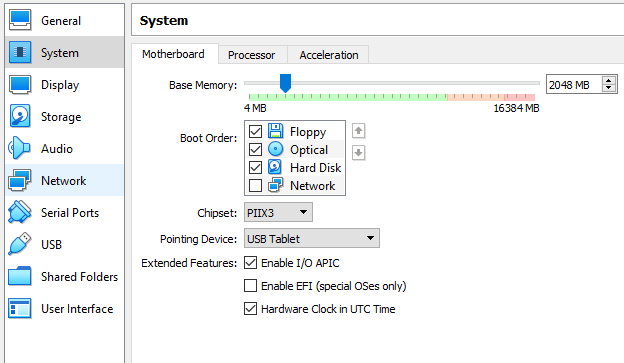Go to Serial Ports settings label
This screenshot has height=363, width=624.
70,213
